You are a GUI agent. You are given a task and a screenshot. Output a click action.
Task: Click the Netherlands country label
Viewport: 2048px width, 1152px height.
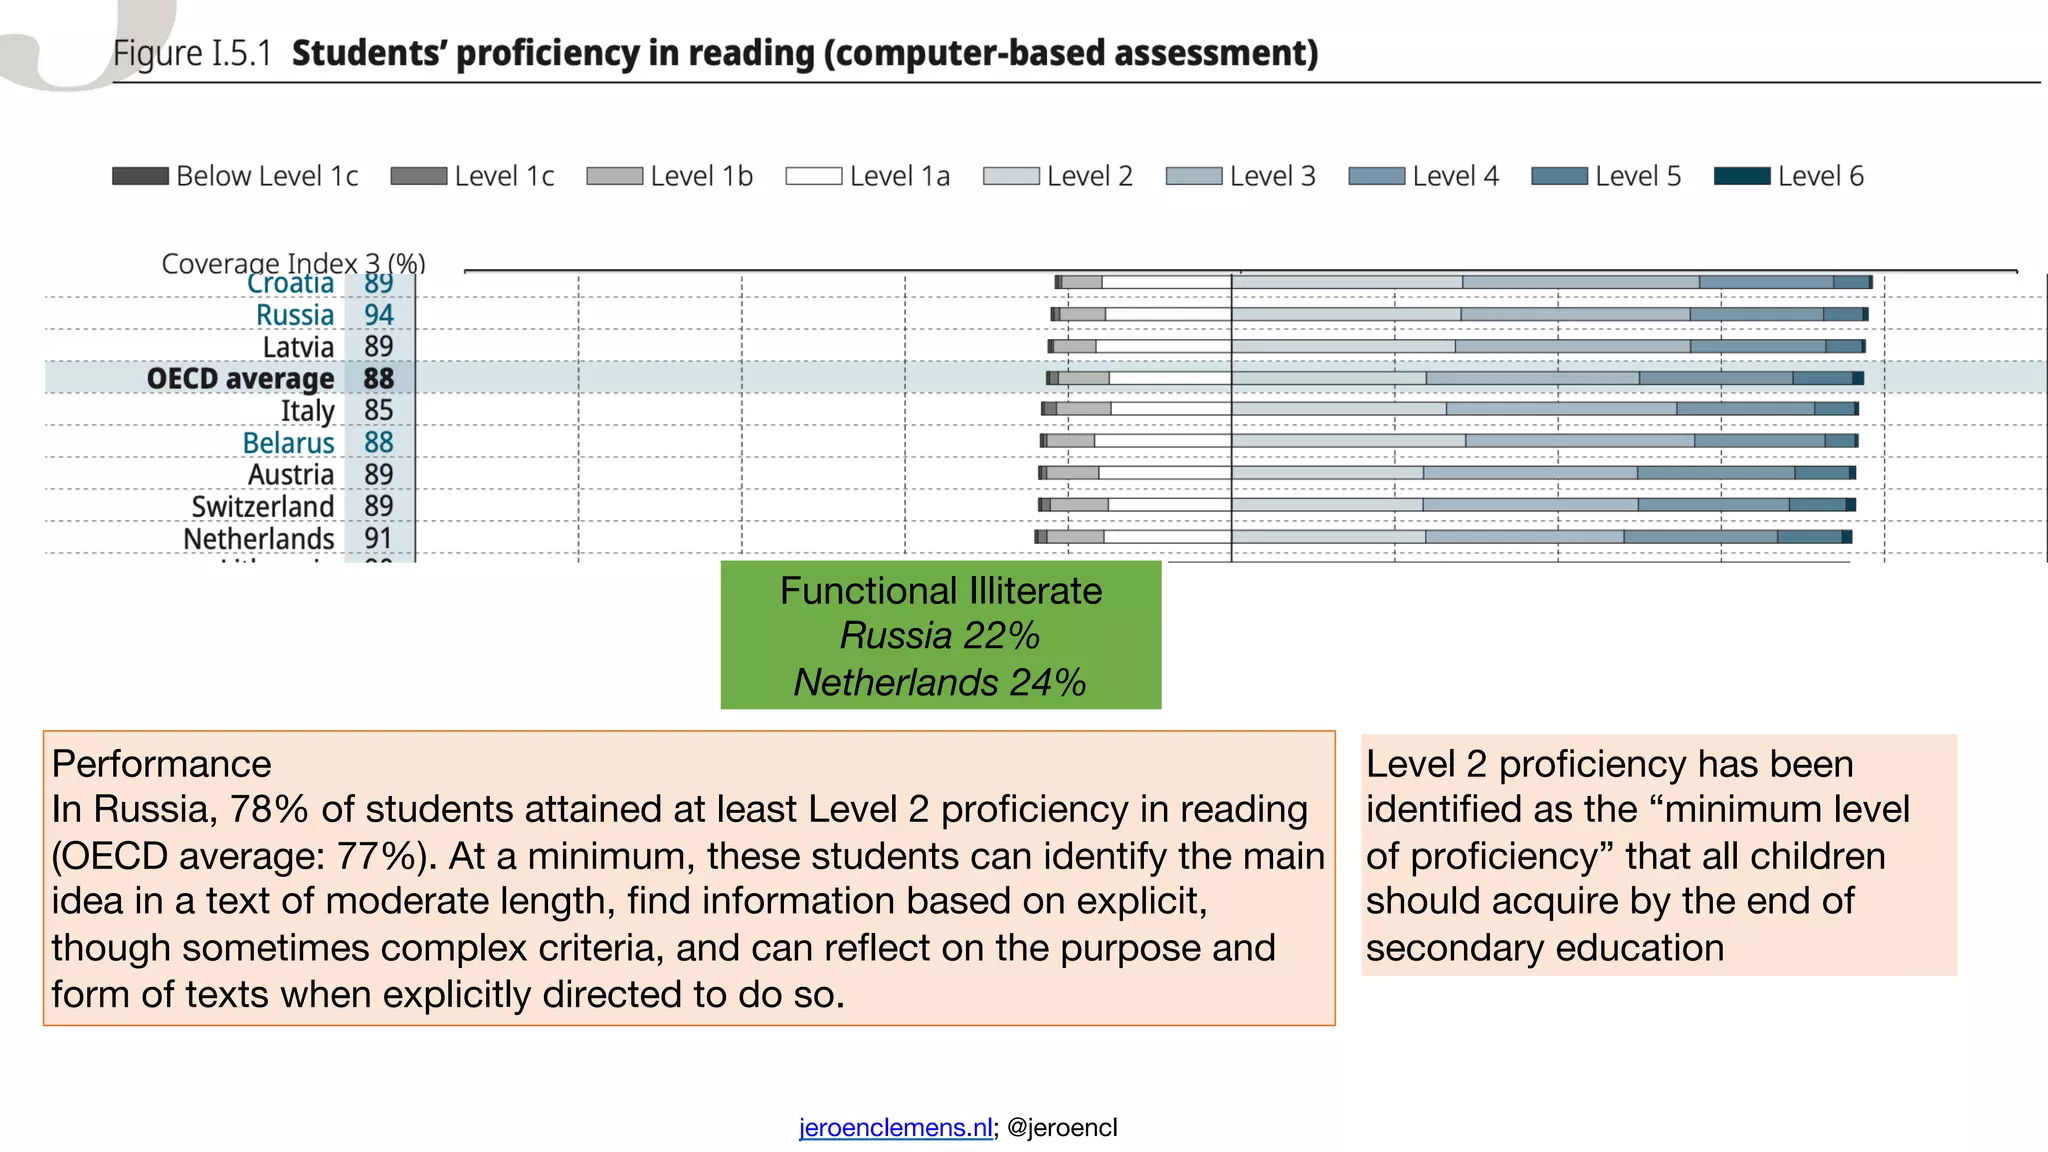pyautogui.click(x=258, y=539)
